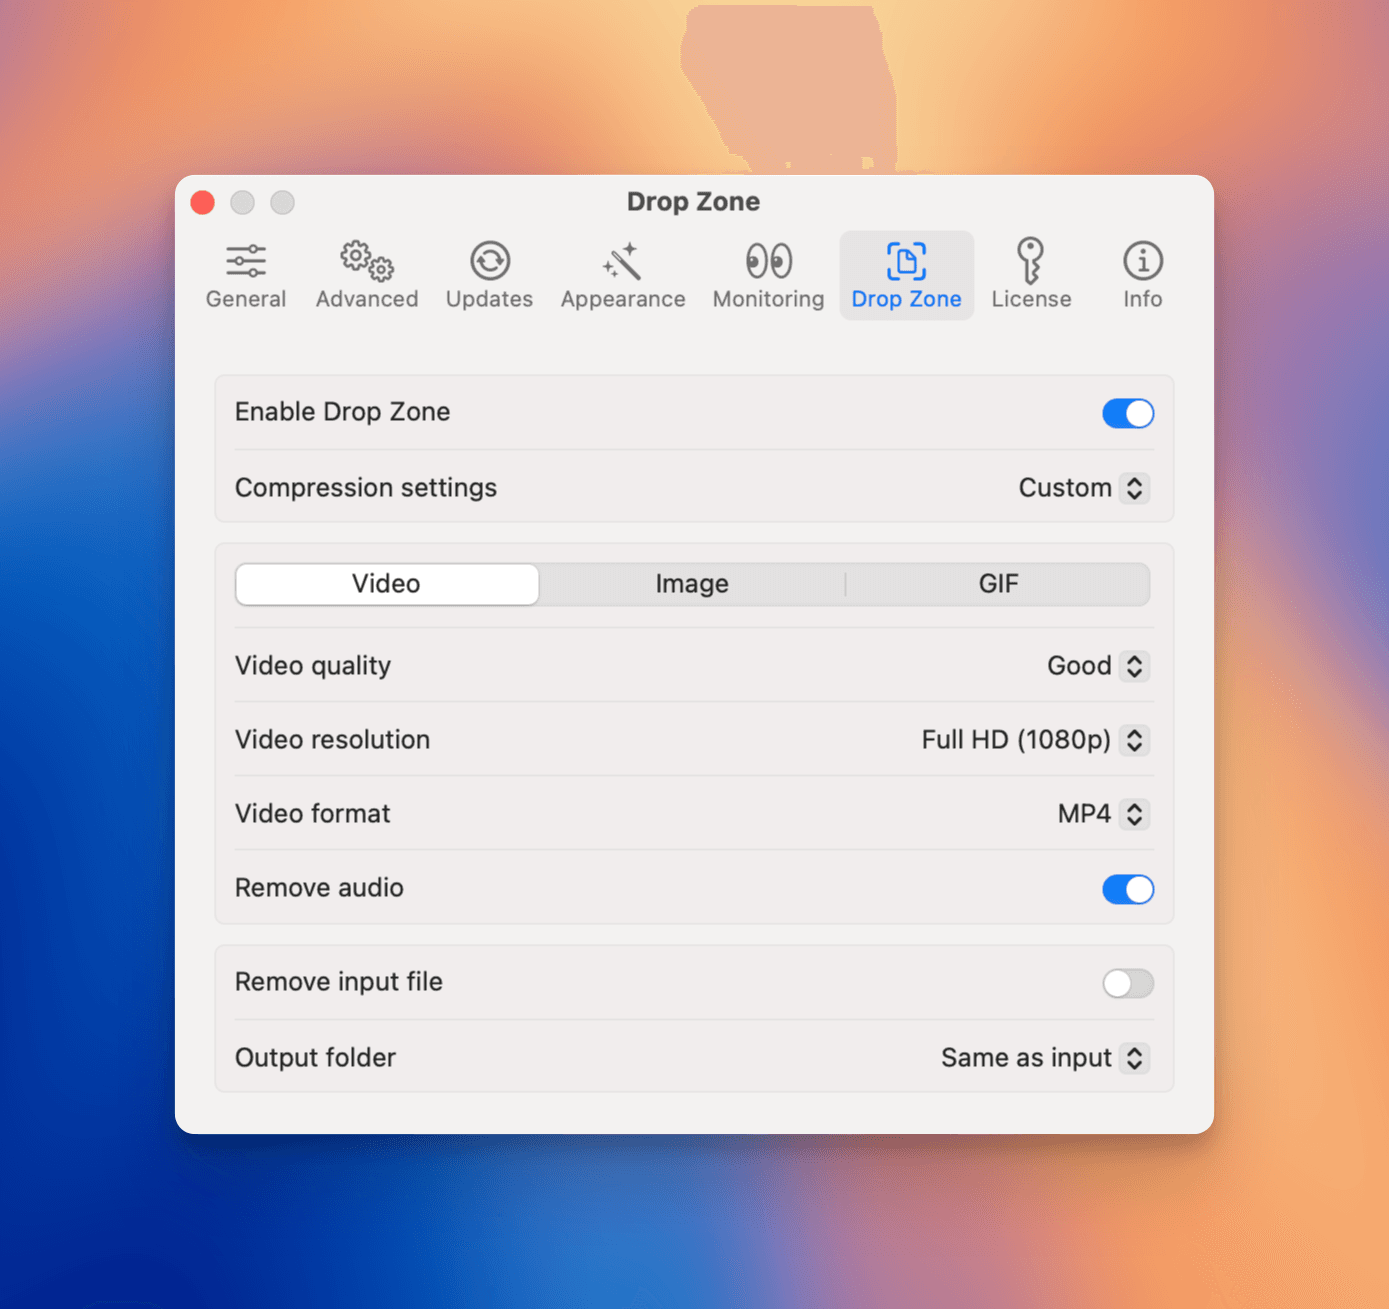Close the Drop Zone settings window

tap(203, 203)
